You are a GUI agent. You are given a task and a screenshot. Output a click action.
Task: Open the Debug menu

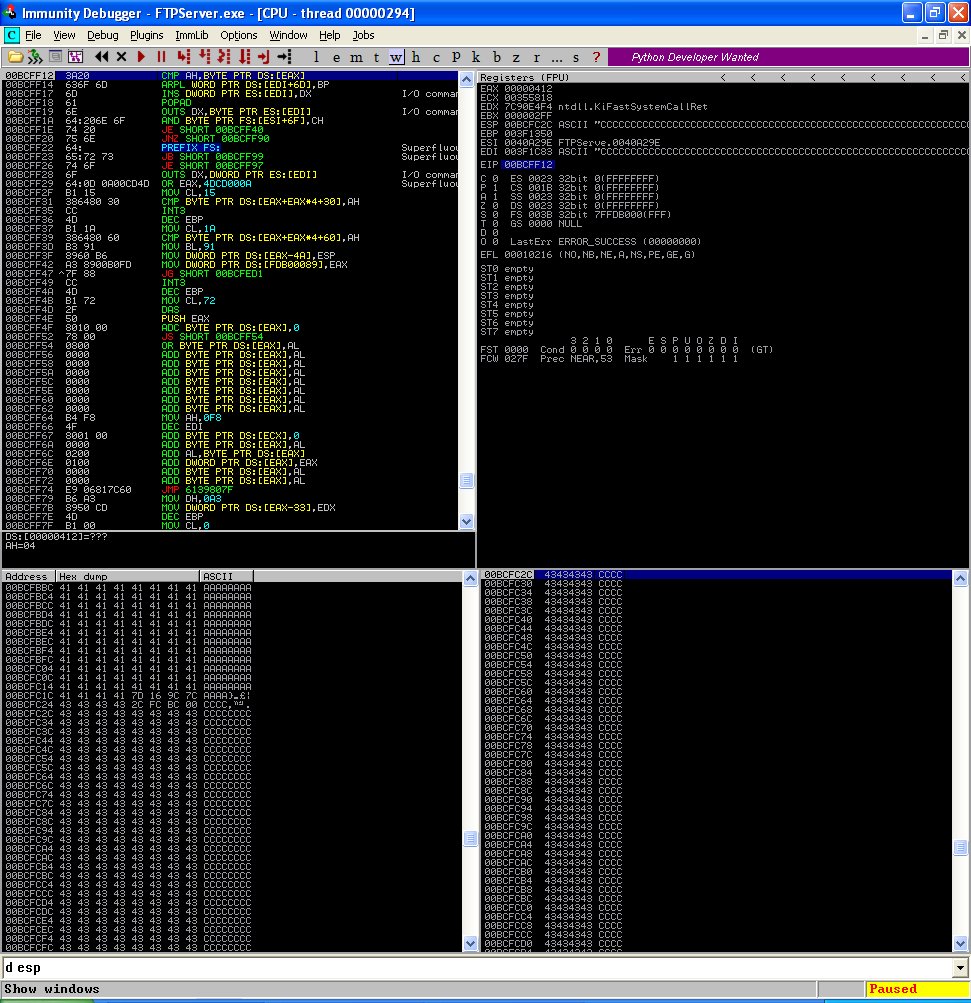tap(102, 35)
